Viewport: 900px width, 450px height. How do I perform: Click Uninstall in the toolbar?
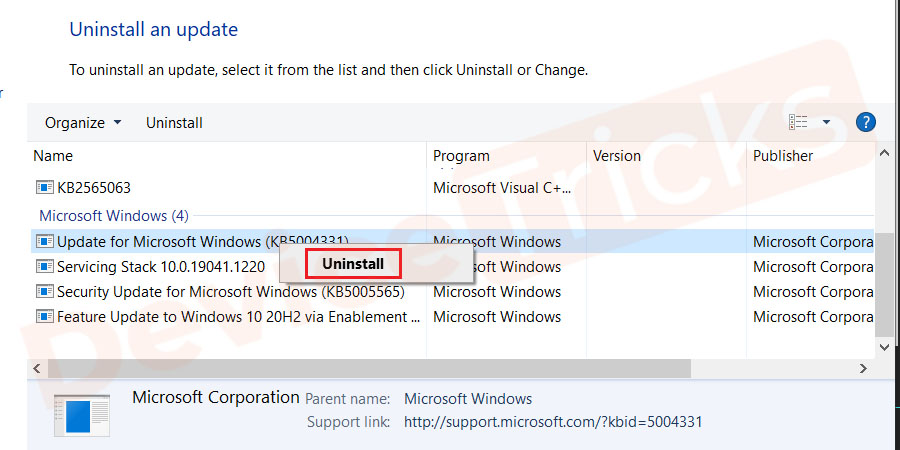pos(174,123)
